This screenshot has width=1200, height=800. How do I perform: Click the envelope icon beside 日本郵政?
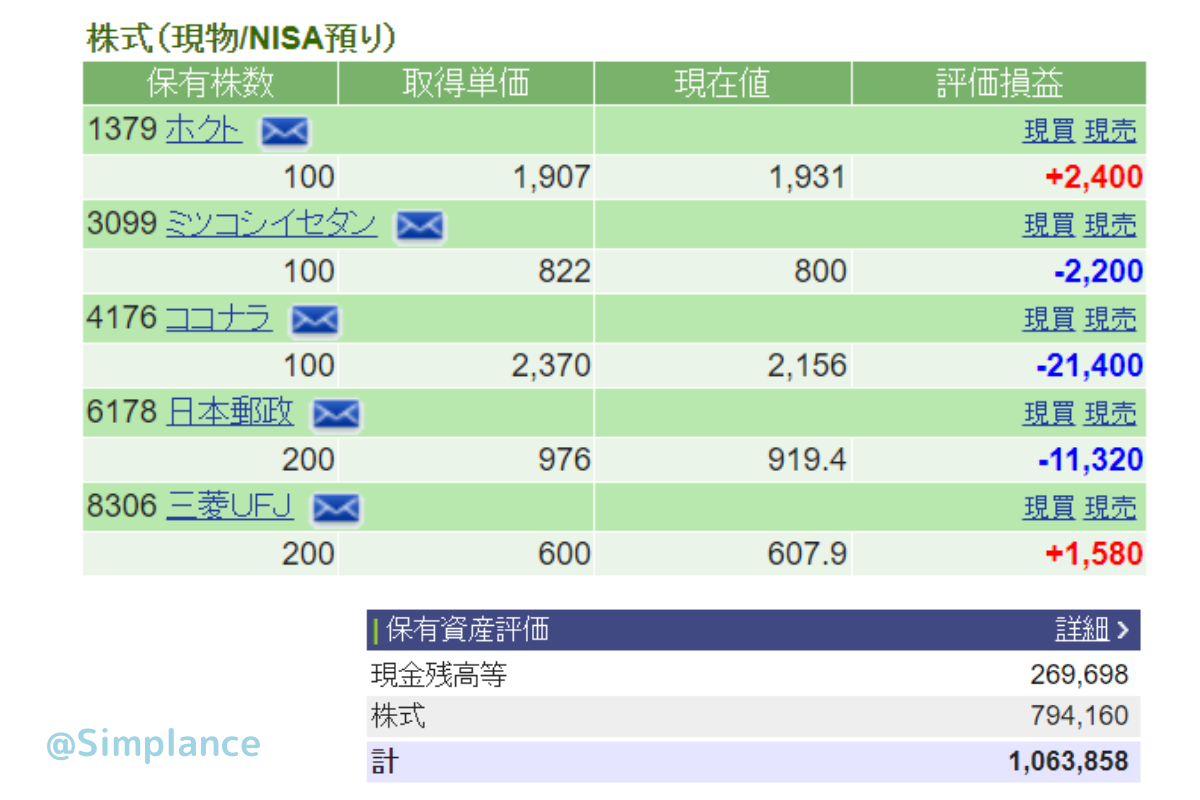point(337,414)
